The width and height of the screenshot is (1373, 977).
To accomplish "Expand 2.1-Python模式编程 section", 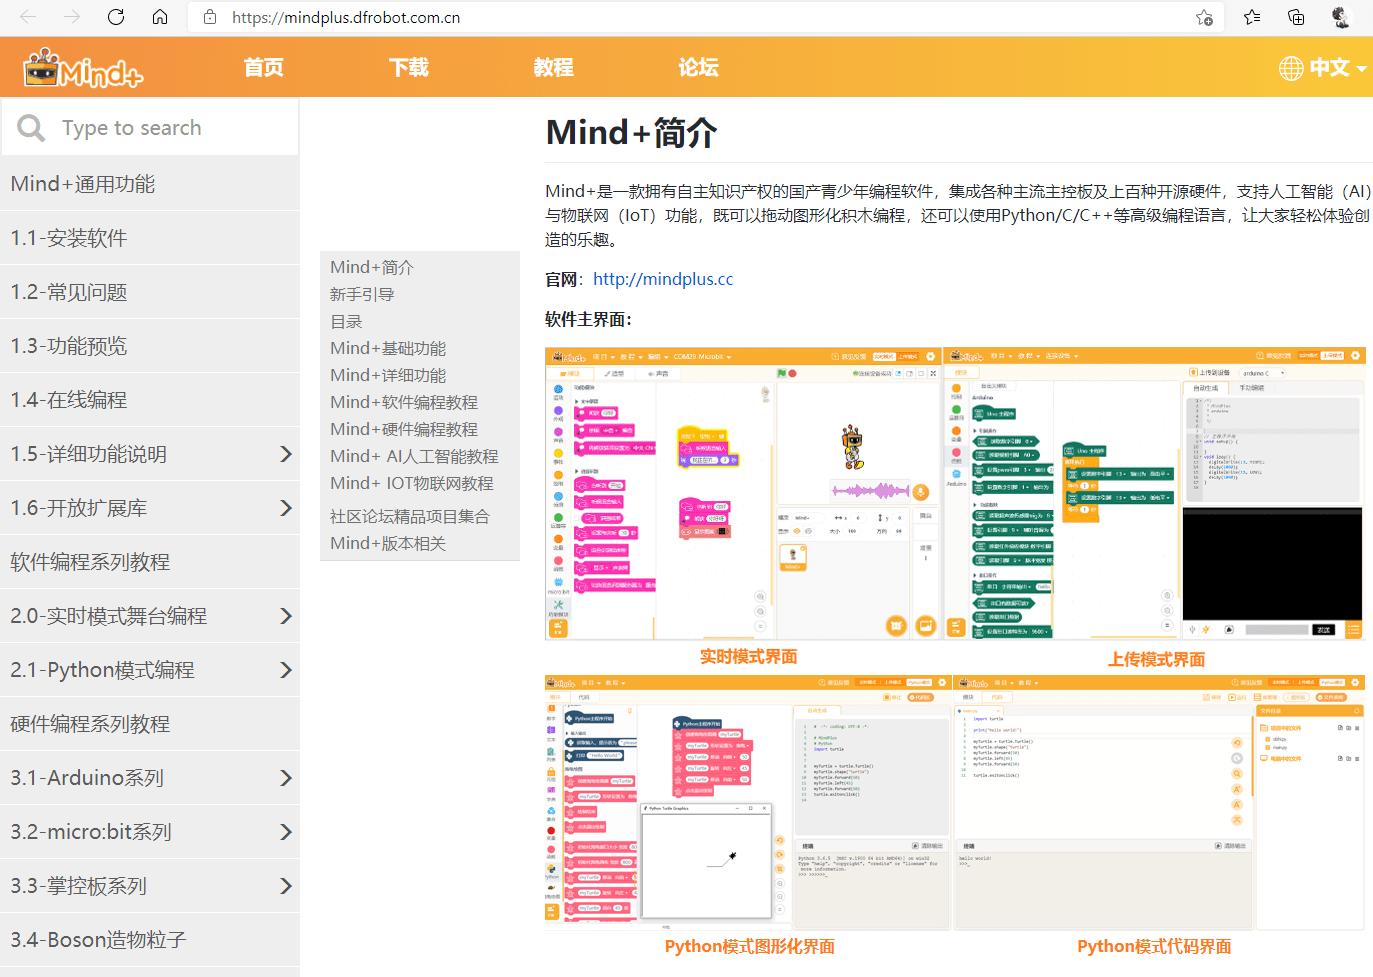I will pyautogui.click(x=285, y=670).
